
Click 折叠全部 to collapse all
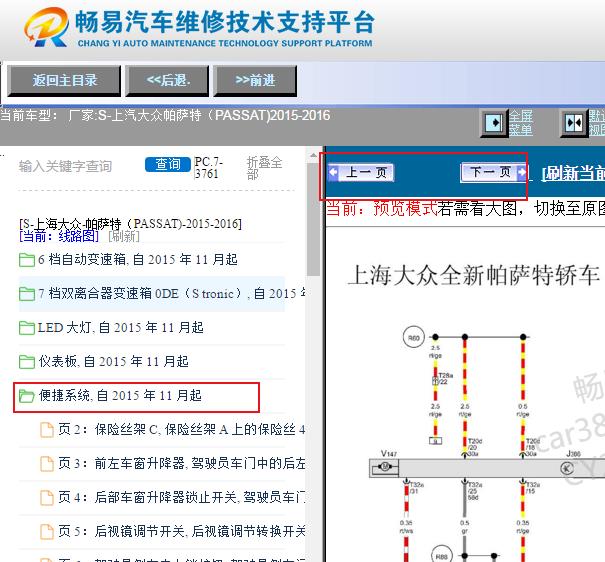coord(264,168)
